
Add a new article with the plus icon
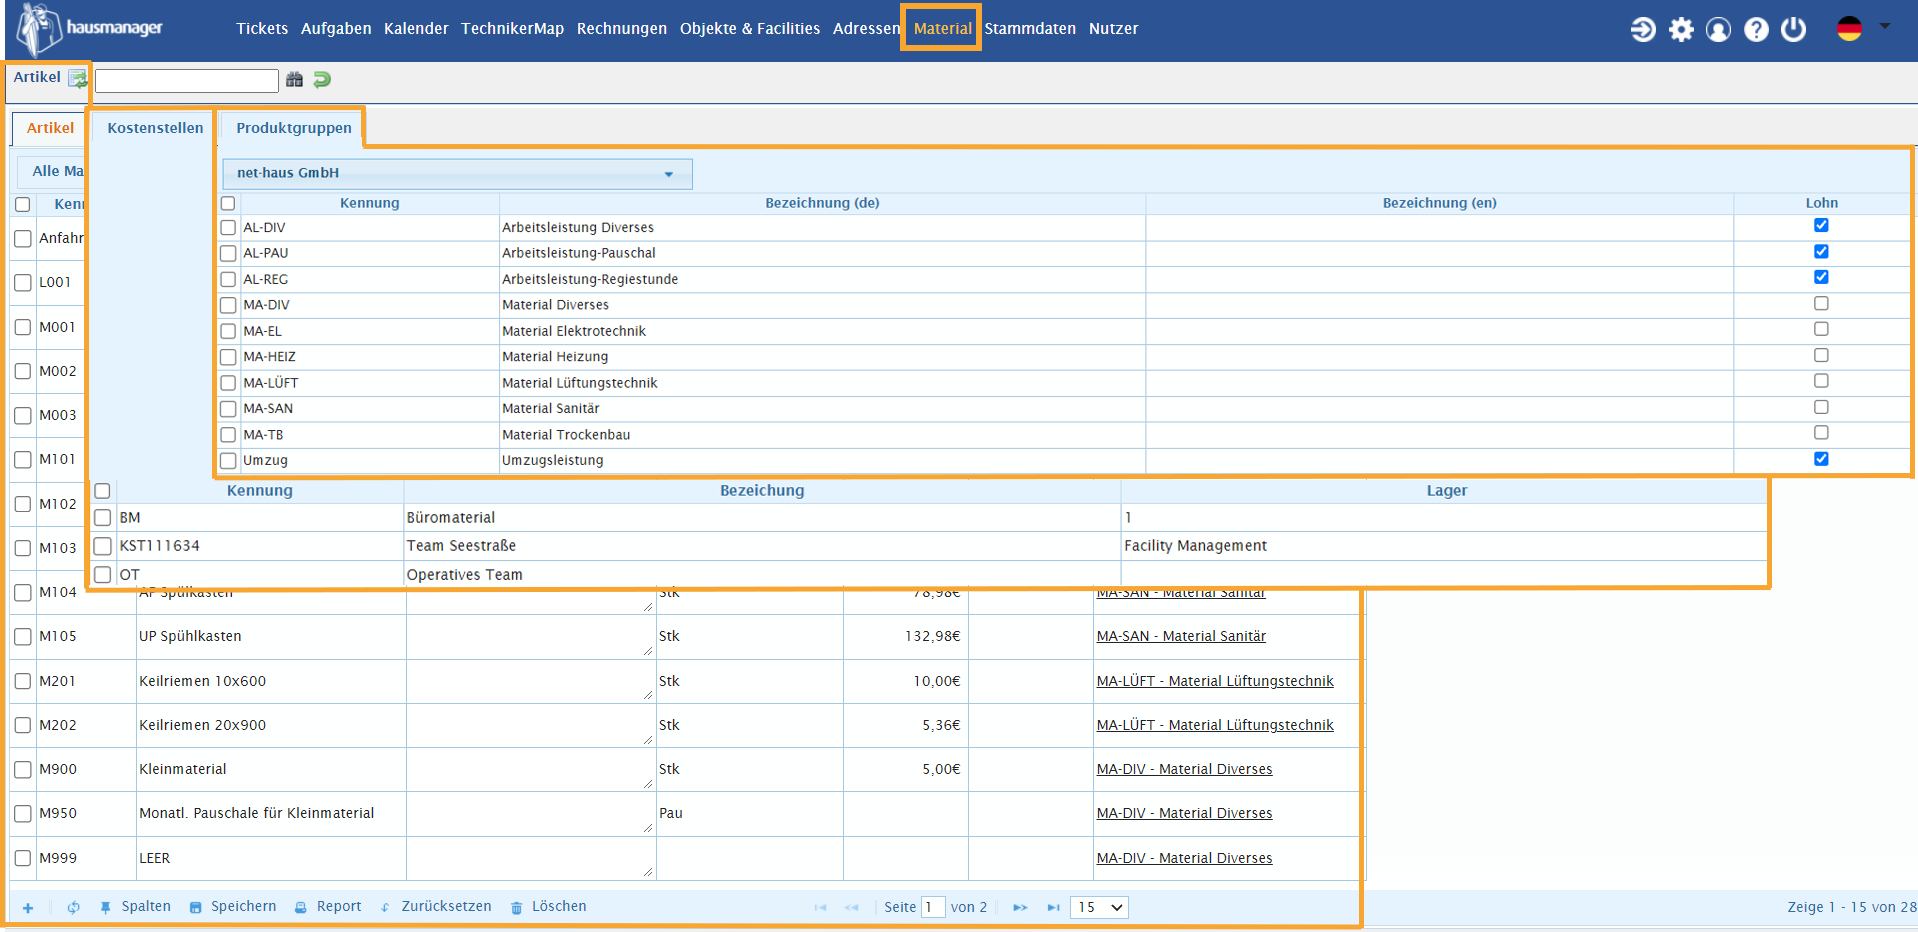coord(28,908)
